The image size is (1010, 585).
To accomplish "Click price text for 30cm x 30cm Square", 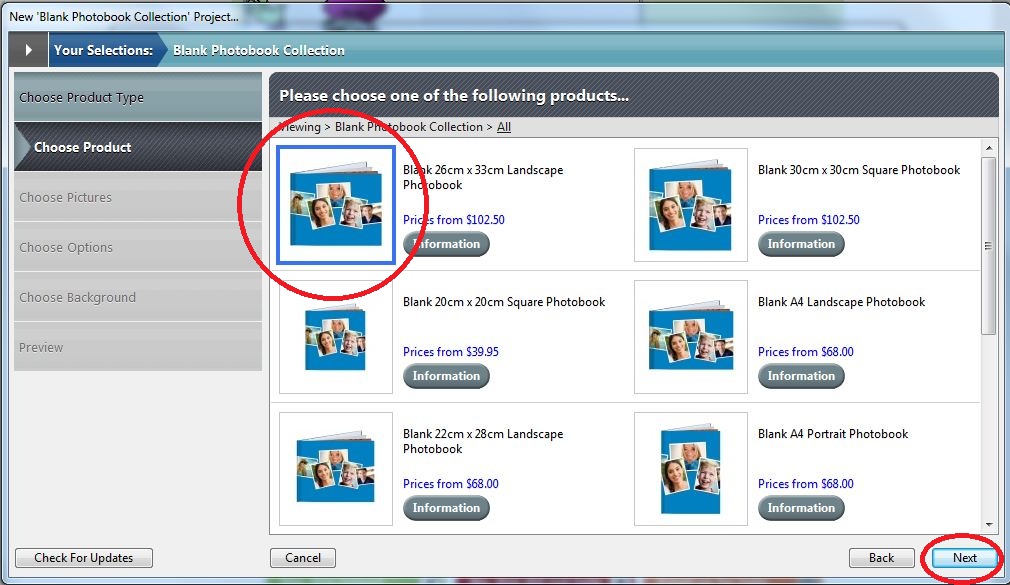I will [x=808, y=220].
